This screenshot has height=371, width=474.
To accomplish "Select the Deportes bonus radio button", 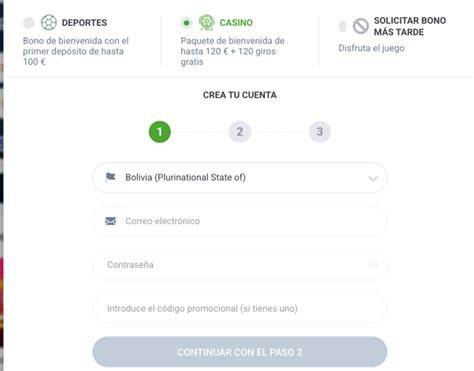I will [x=29, y=23].
